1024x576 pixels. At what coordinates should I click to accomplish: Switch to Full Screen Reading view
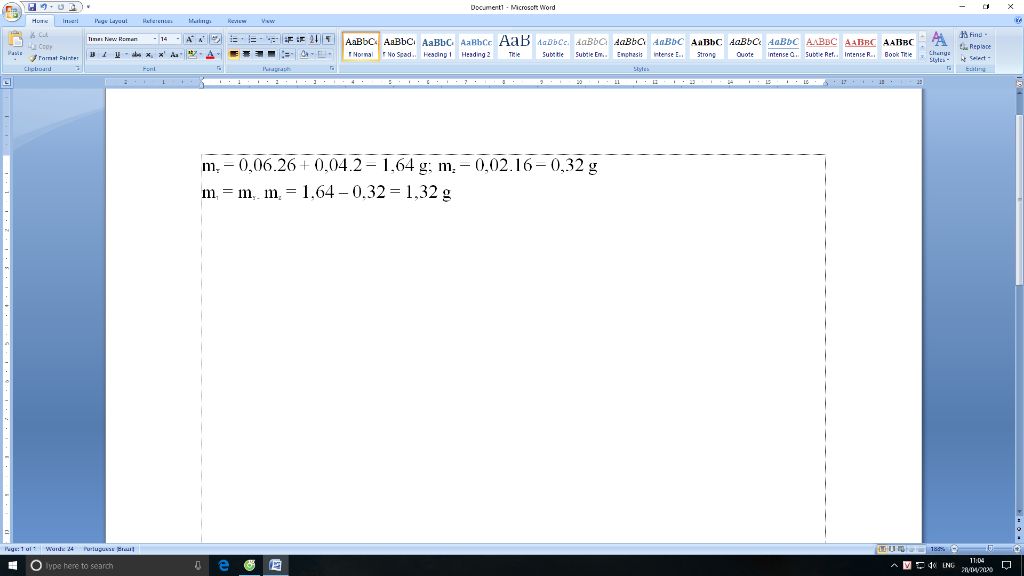click(891, 549)
